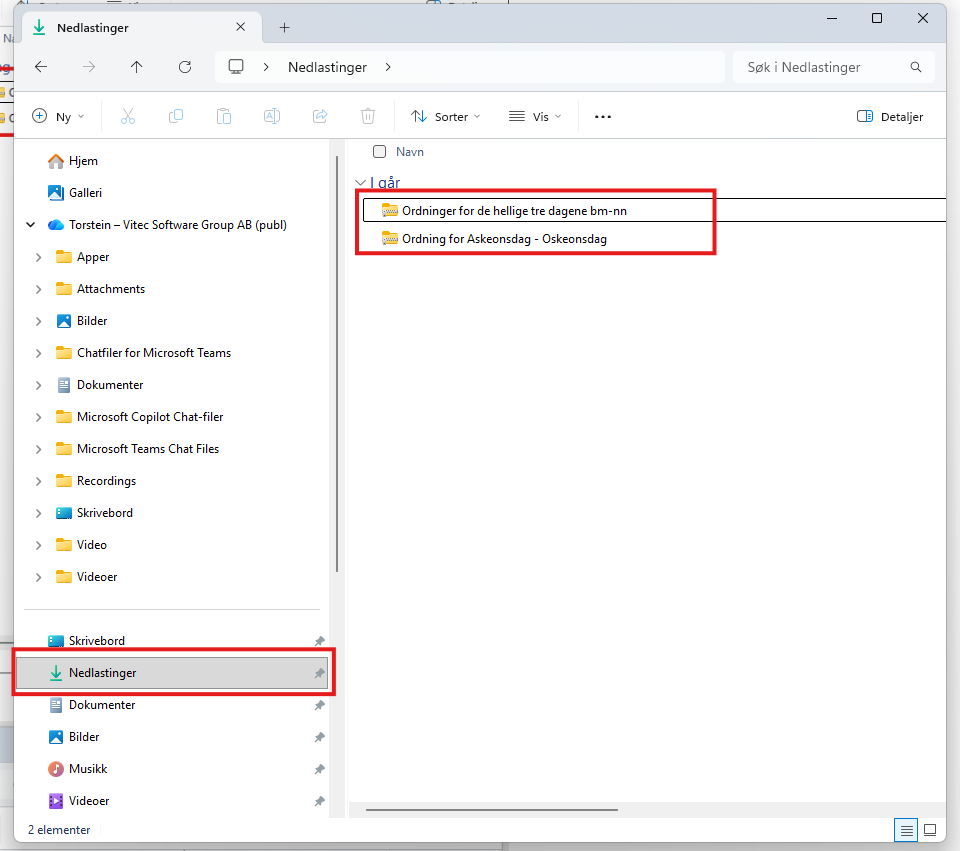Screen dimensions: 960x851
Task: Open the Vis view menu
Action: coord(535,116)
